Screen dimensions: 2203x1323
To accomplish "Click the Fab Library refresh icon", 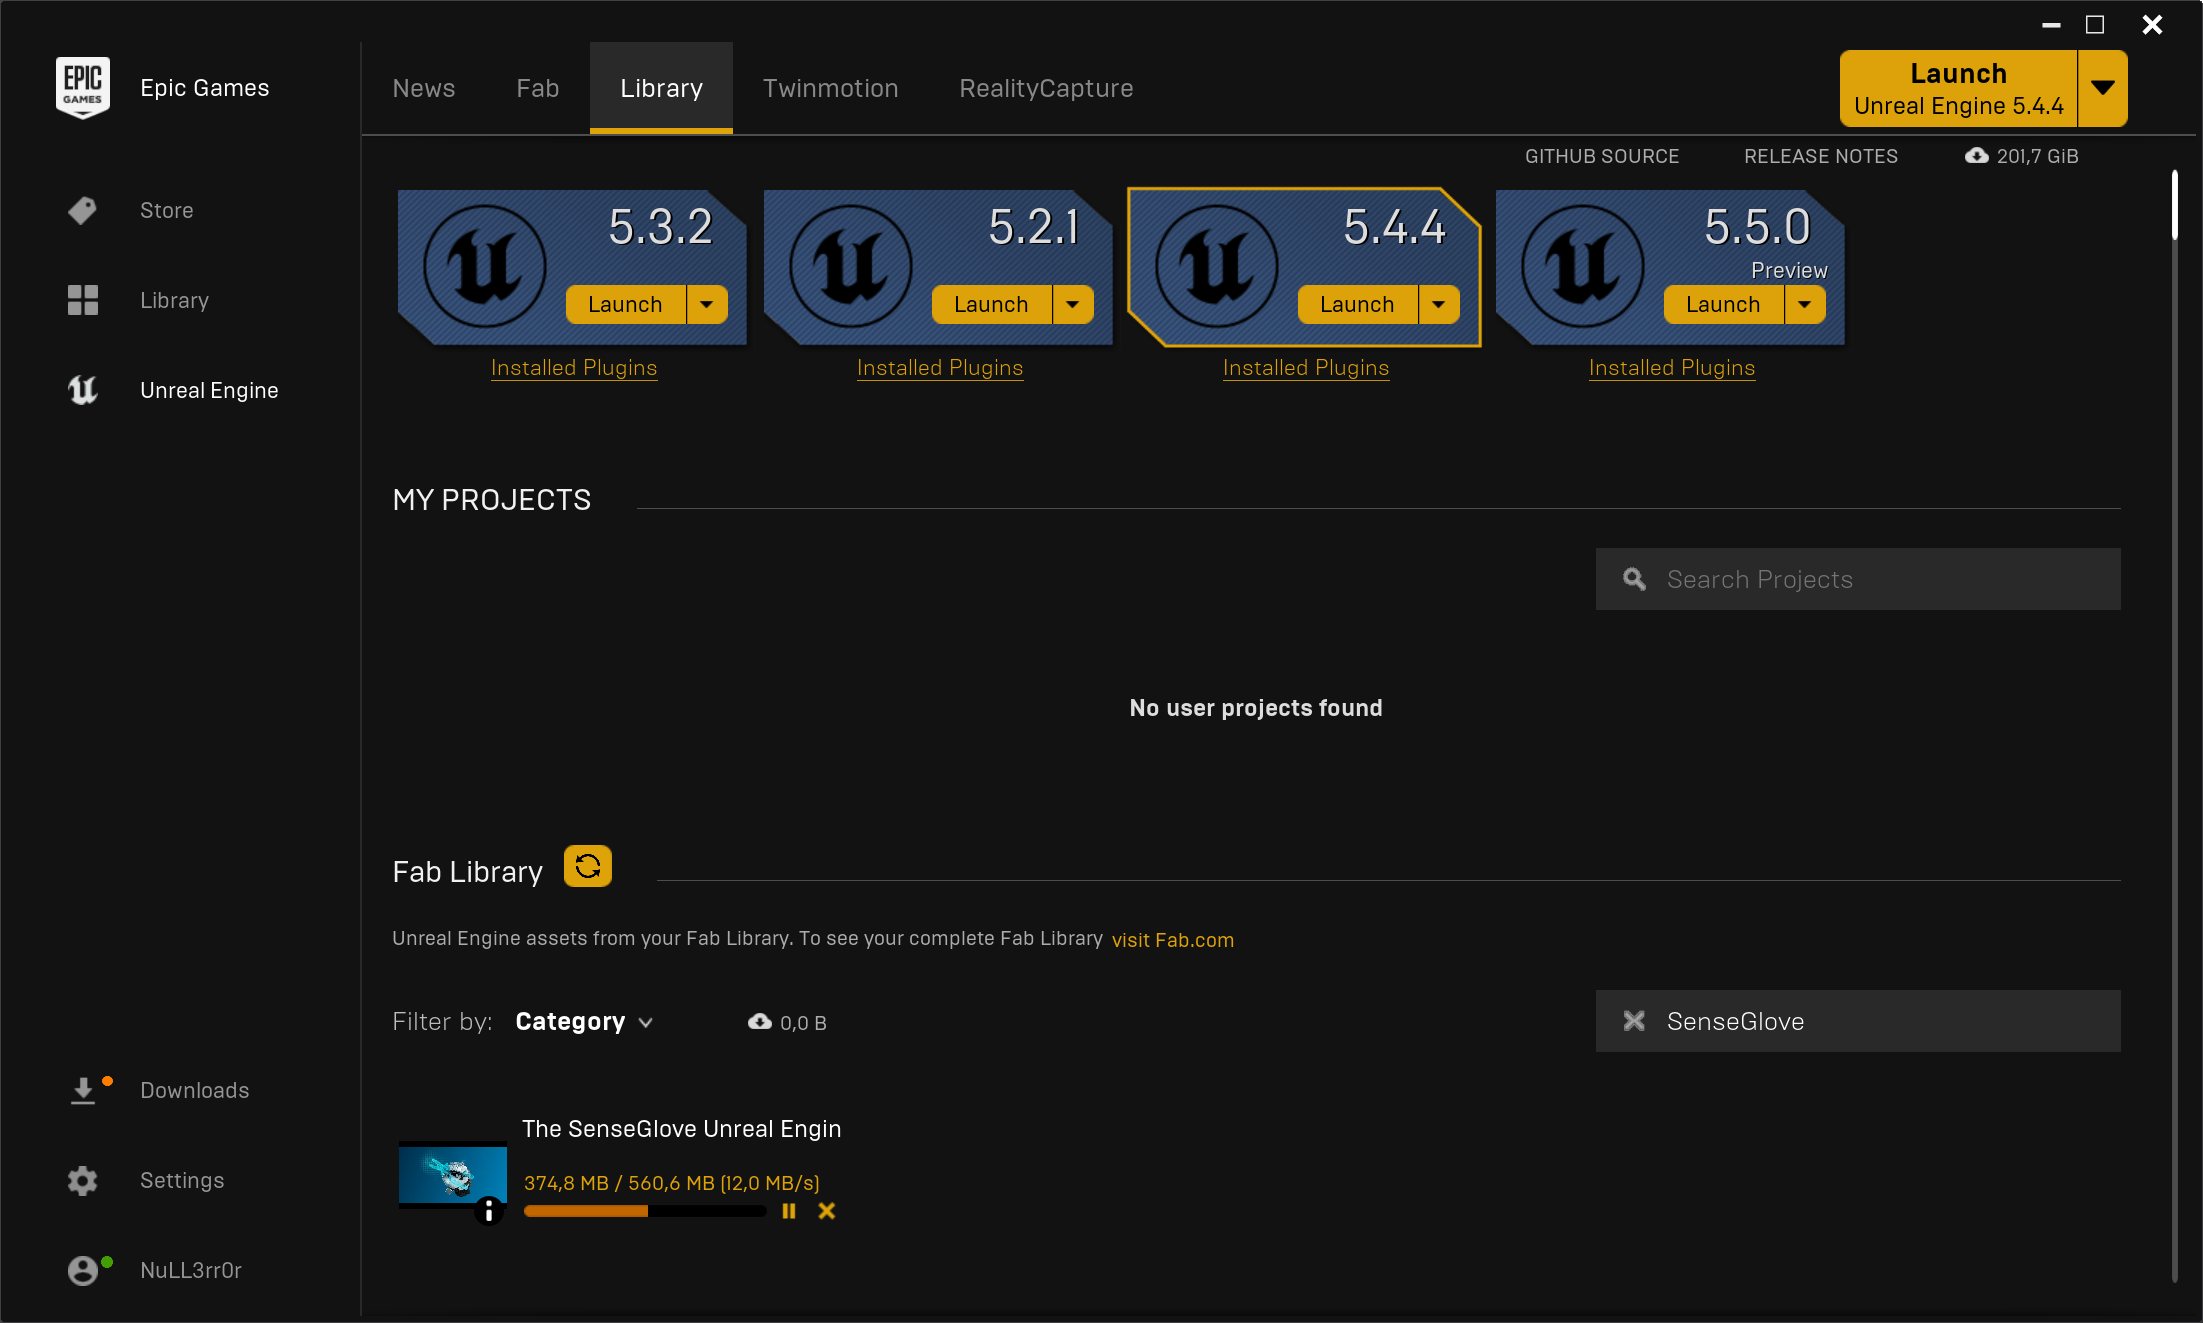I will coord(587,867).
